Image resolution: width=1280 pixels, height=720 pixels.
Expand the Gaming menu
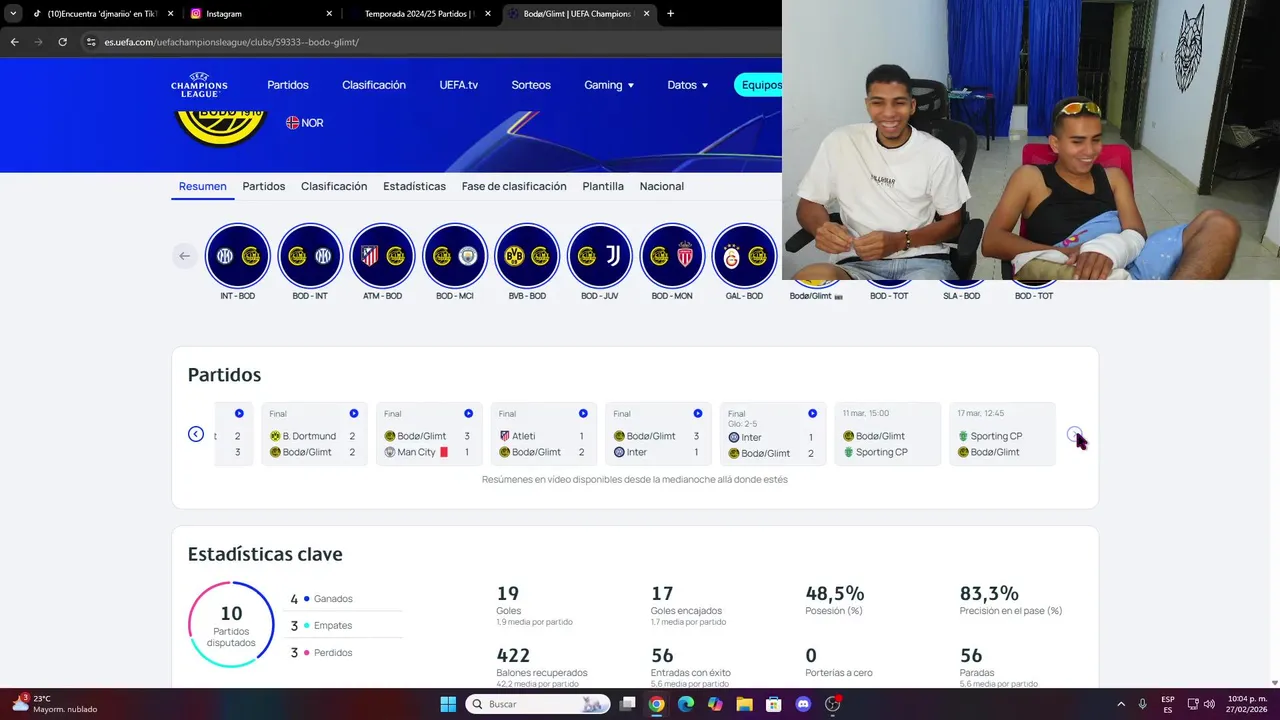point(609,85)
